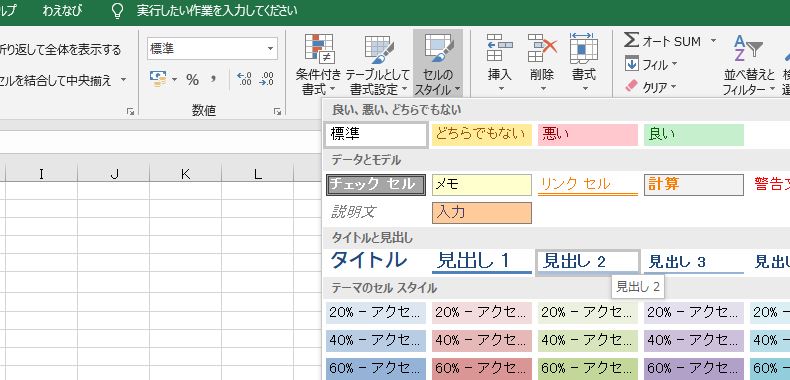Click the Tell Me lightbulb icon
The height and width of the screenshot is (380, 790).
click(117, 11)
